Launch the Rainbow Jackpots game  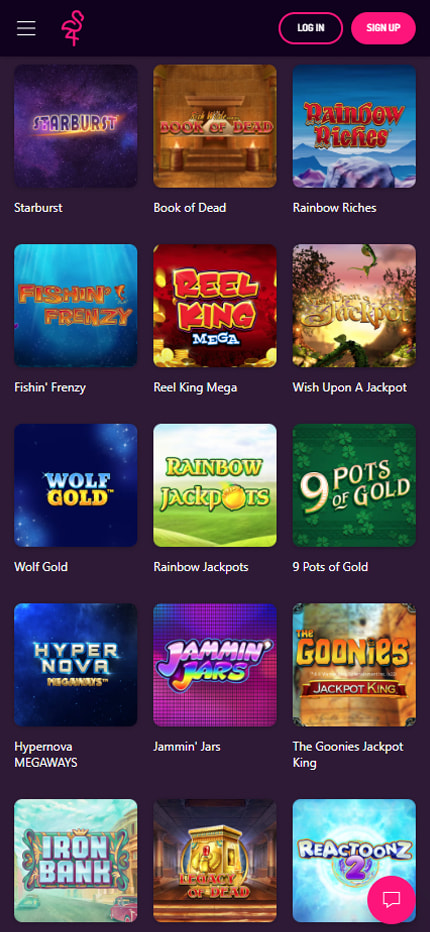tap(215, 485)
